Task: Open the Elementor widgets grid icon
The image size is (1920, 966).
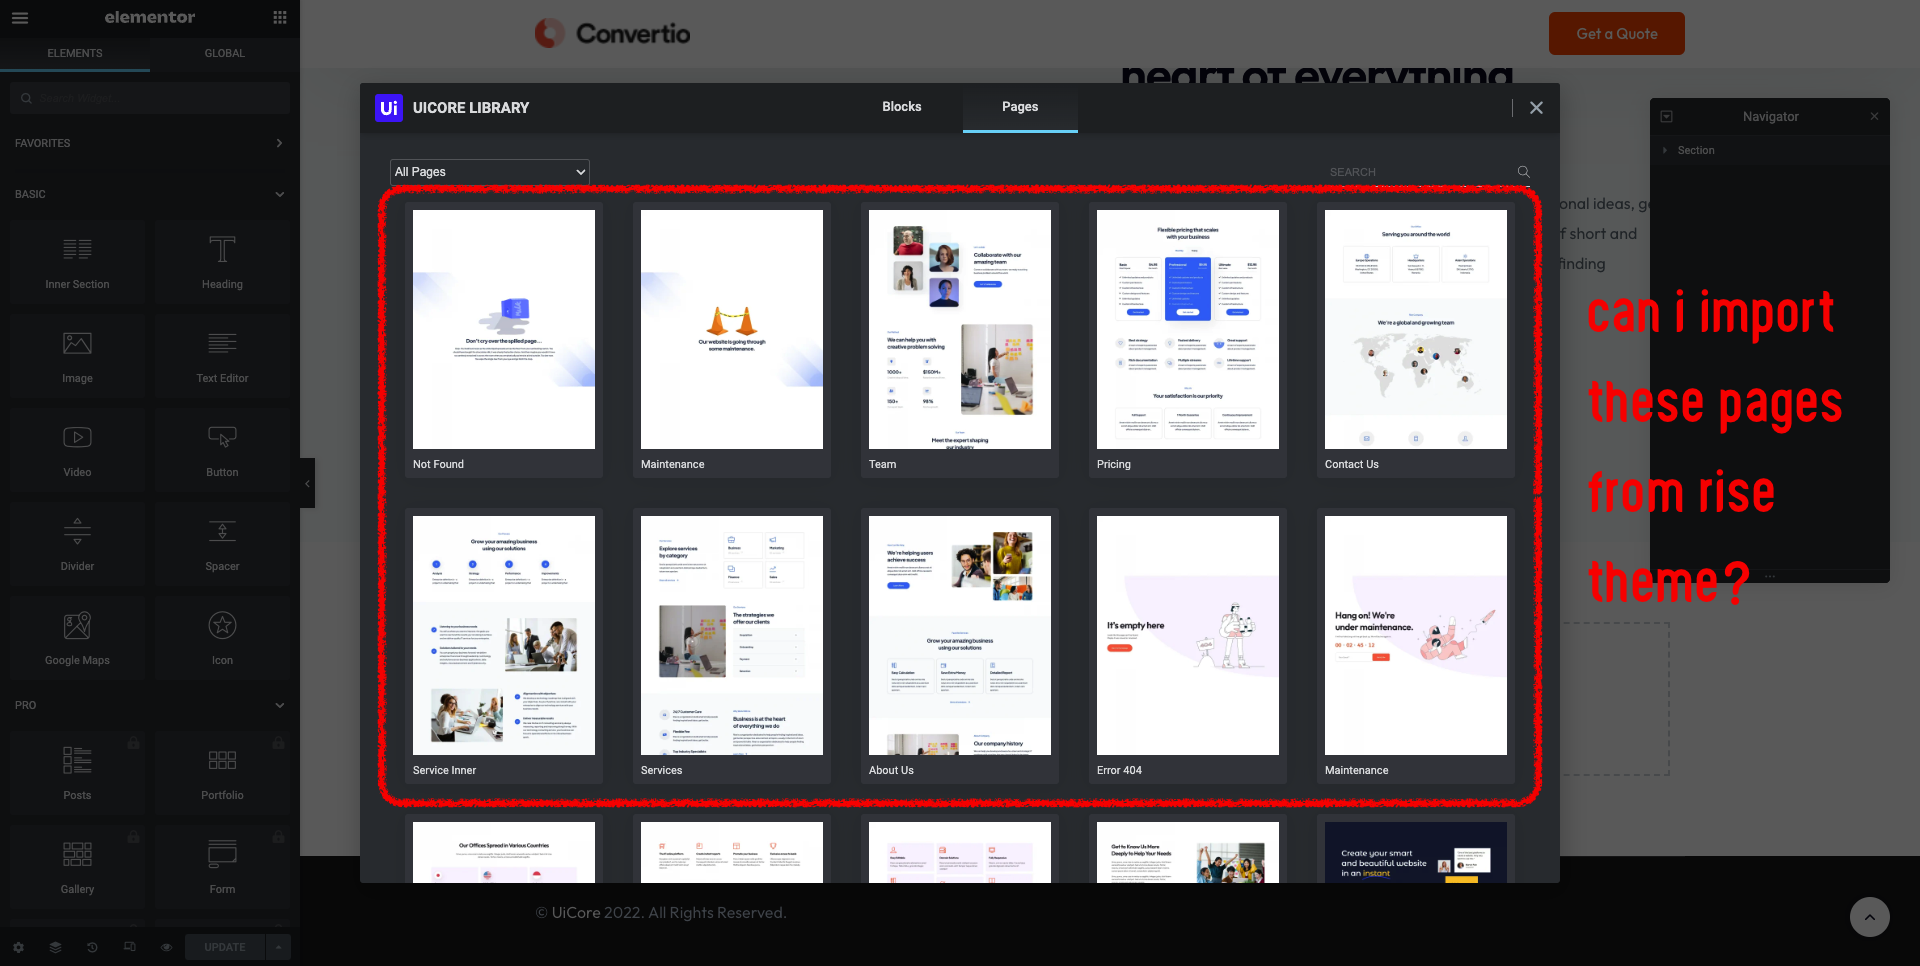Action: click(x=280, y=18)
